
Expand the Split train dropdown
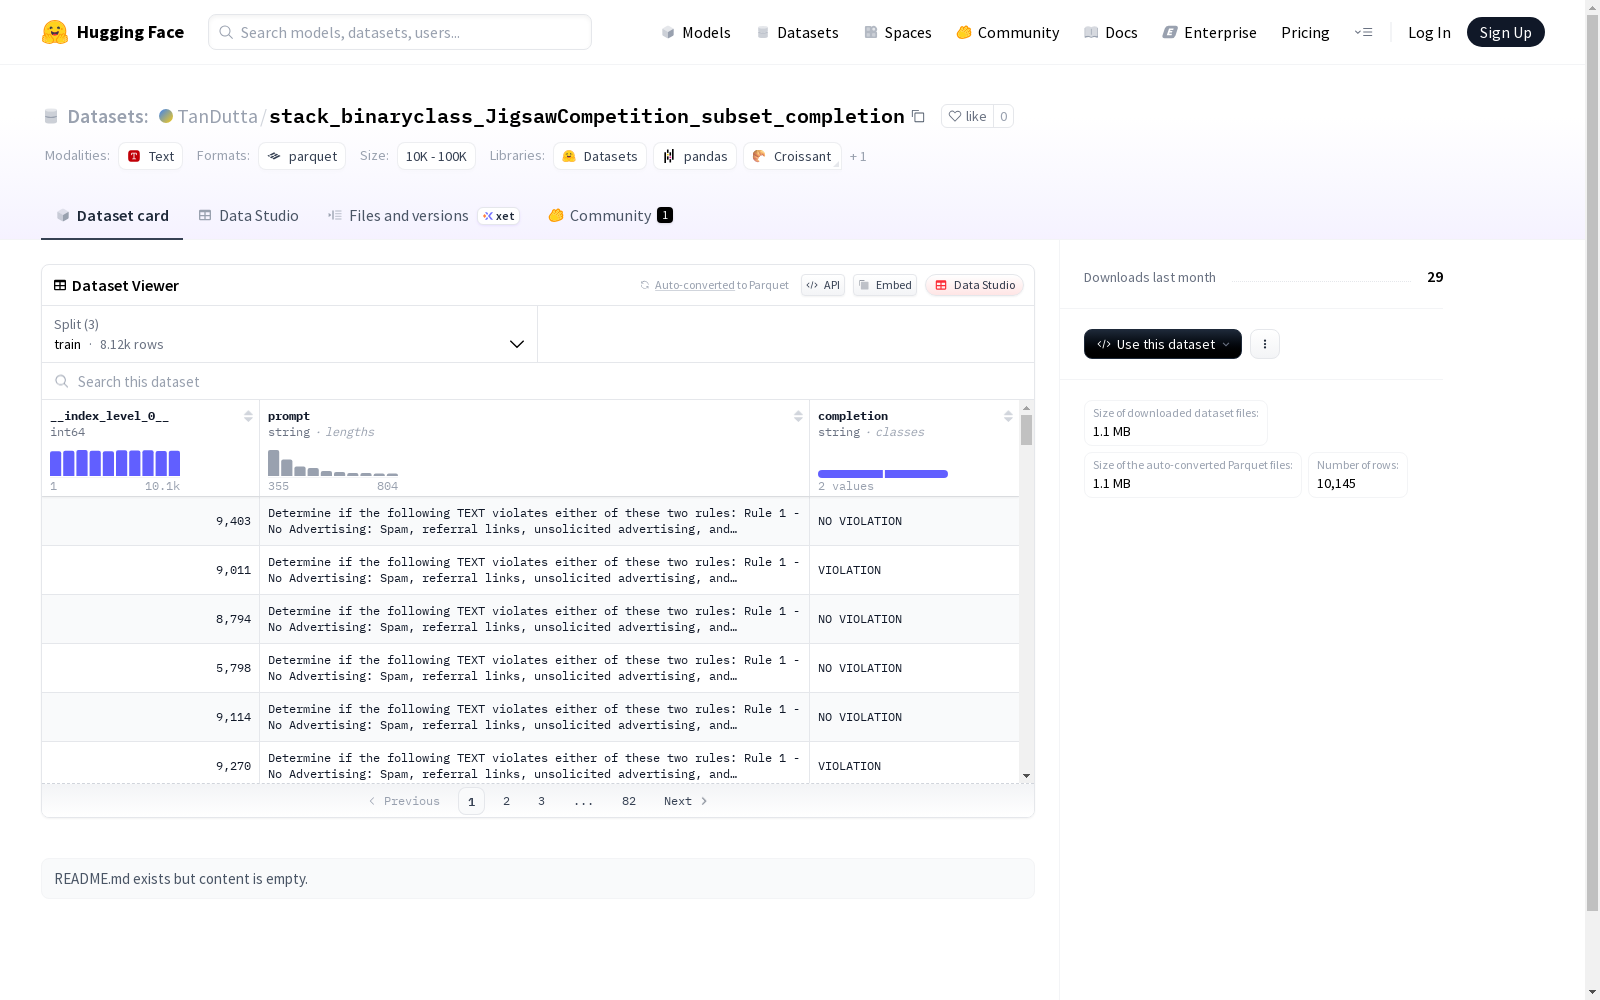[289, 334]
